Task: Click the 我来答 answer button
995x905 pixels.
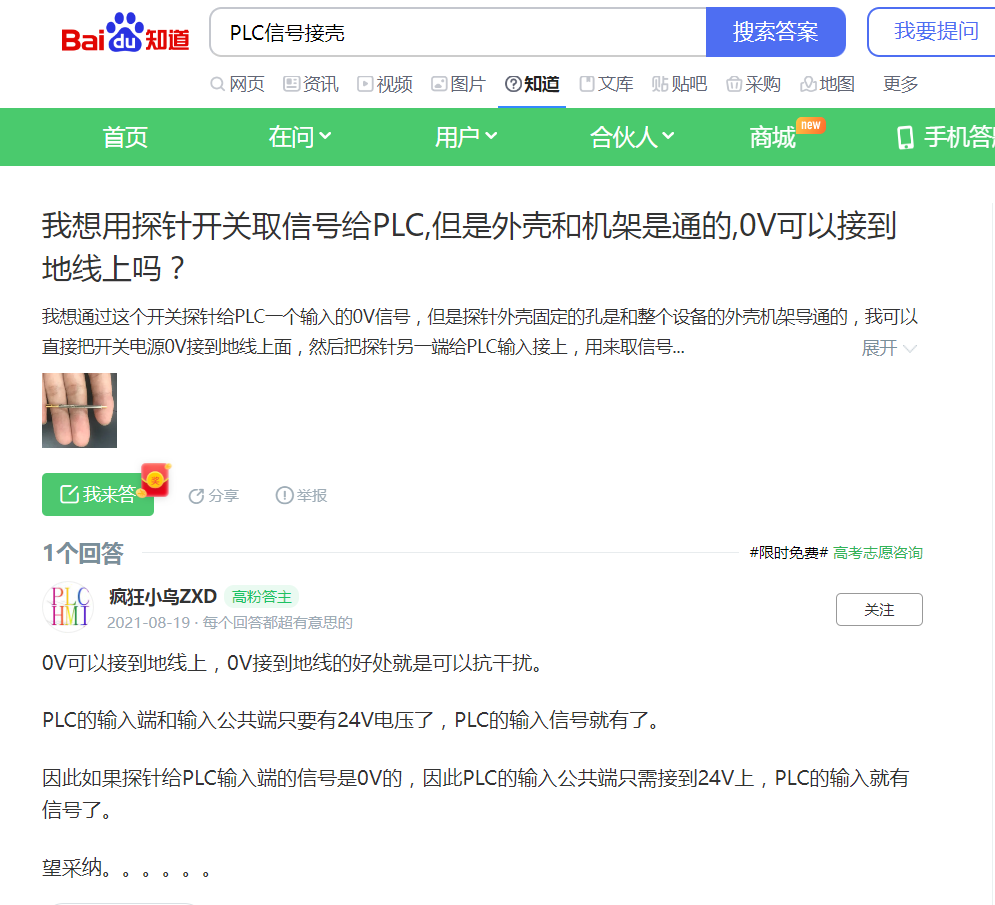Action: click(x=98, y=495)
